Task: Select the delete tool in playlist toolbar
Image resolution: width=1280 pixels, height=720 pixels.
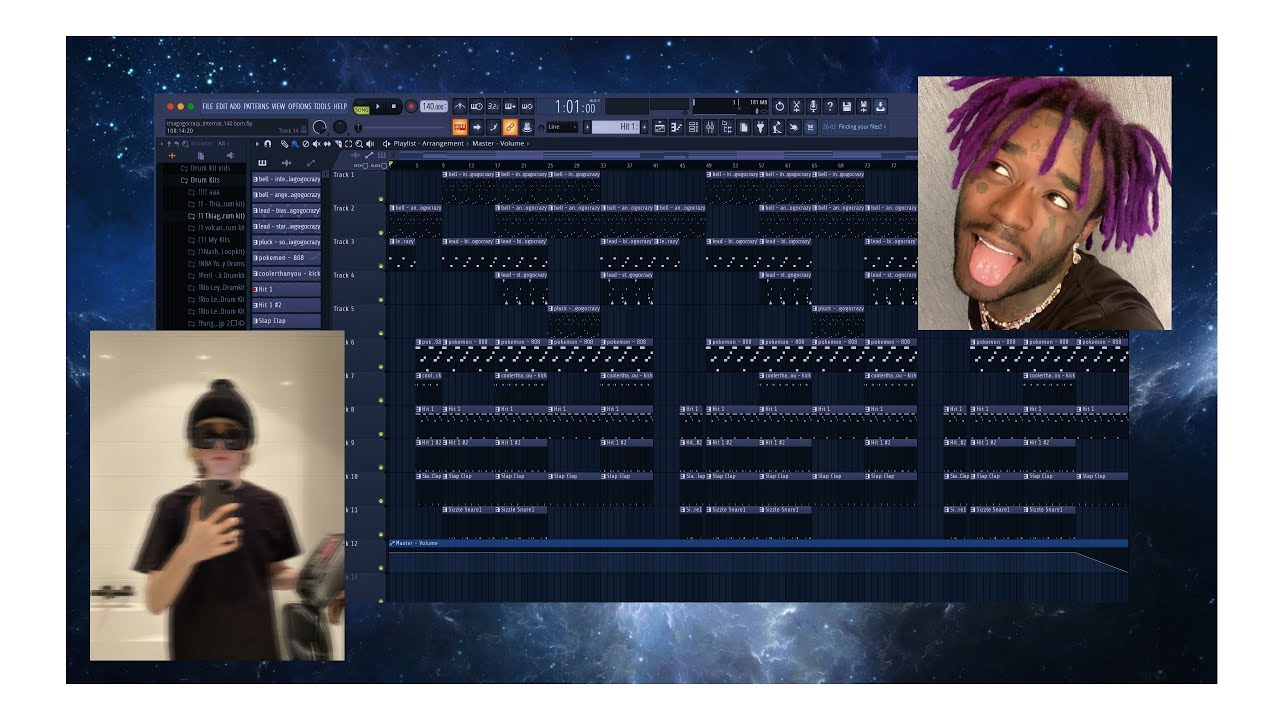Action: point(305,143)
